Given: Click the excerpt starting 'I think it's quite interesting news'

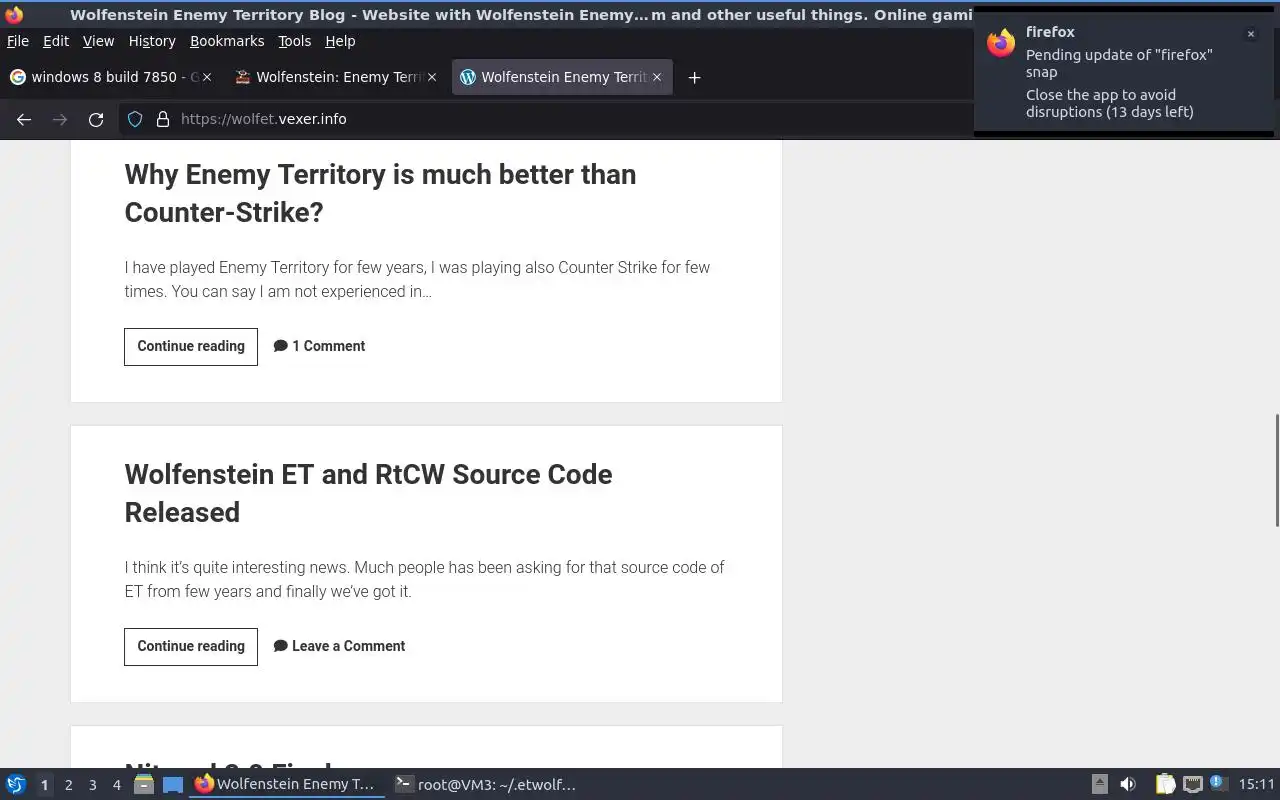Looking at the screenshot, I should tap(424, 579).
